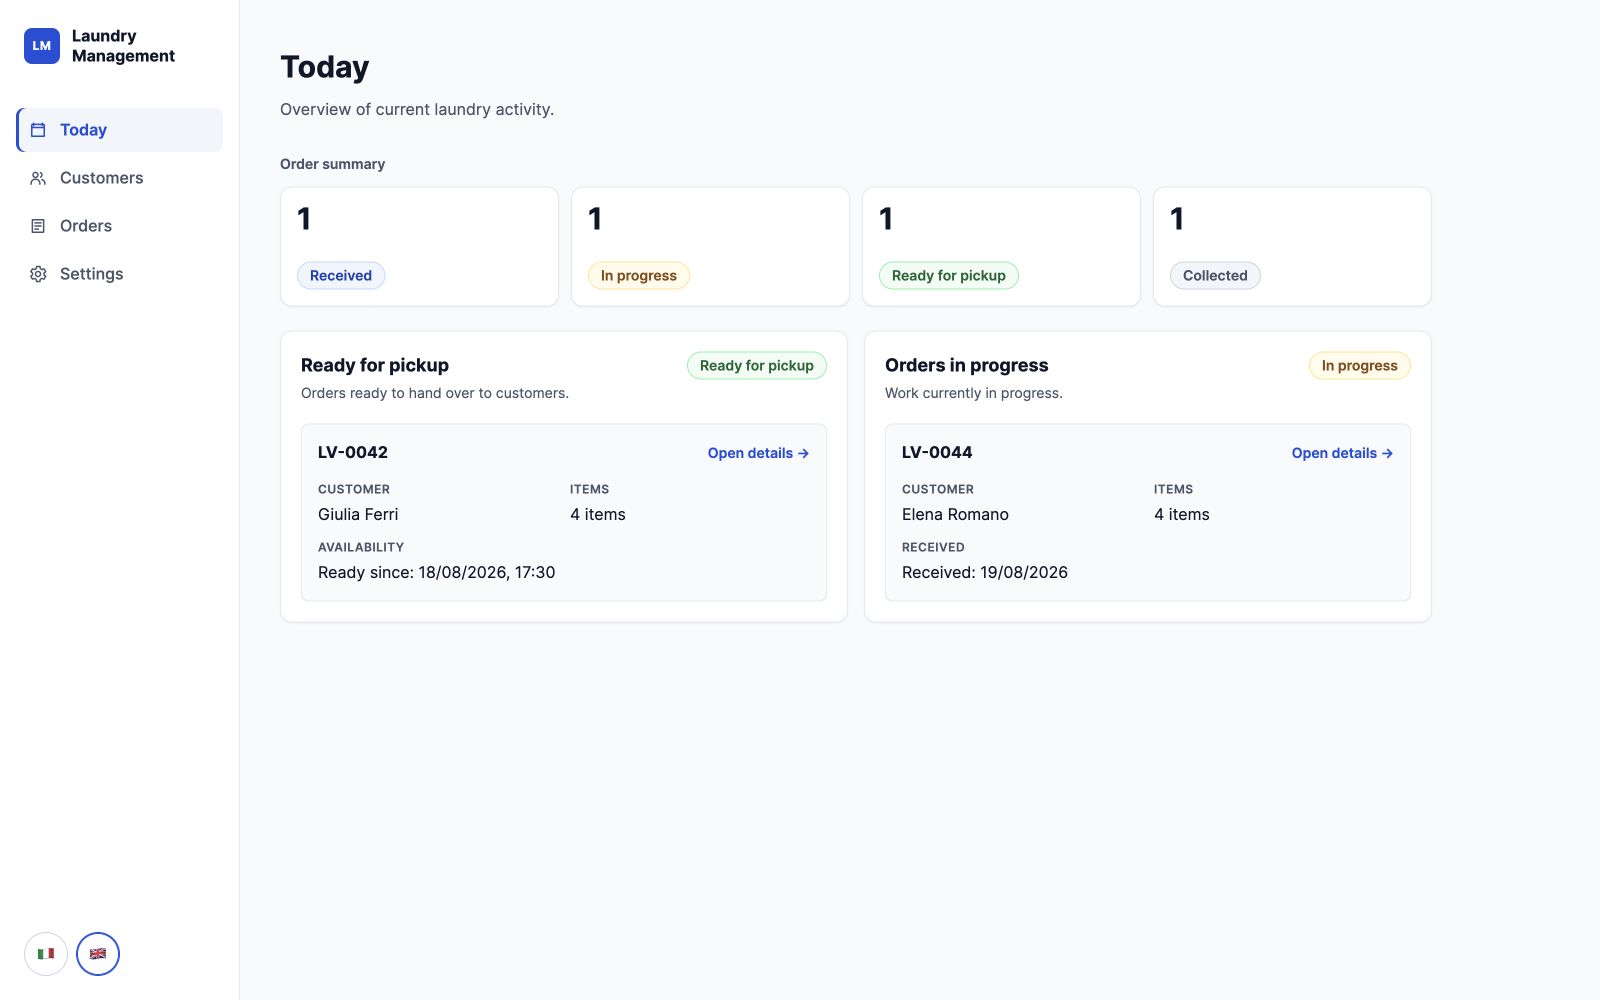Open the Orders section
The image size is (1600, 1000).
click(120, 226)
